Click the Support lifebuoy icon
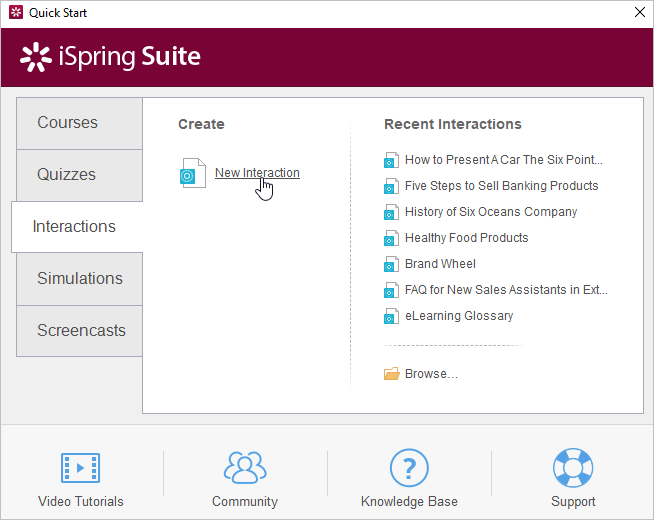The image size is (654, 520). 573,467
